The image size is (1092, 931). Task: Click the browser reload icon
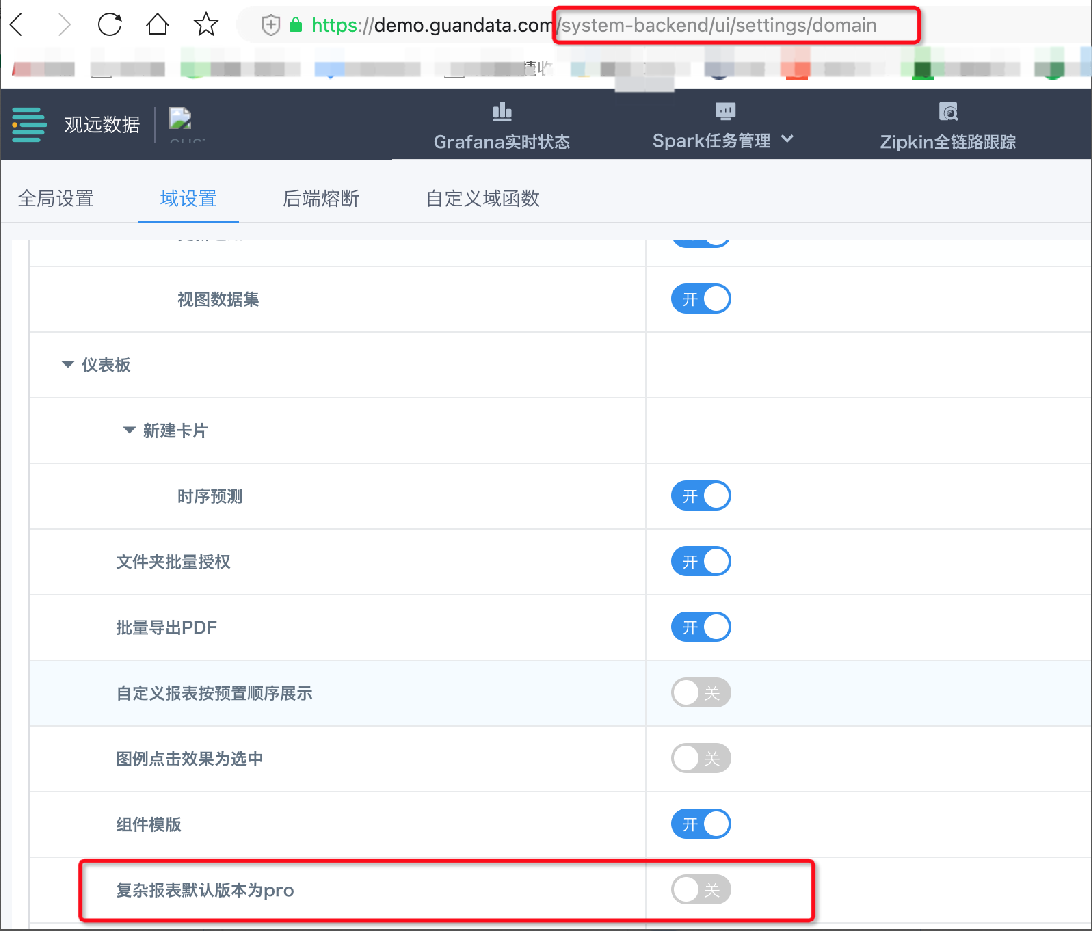(x=110, y=25)
